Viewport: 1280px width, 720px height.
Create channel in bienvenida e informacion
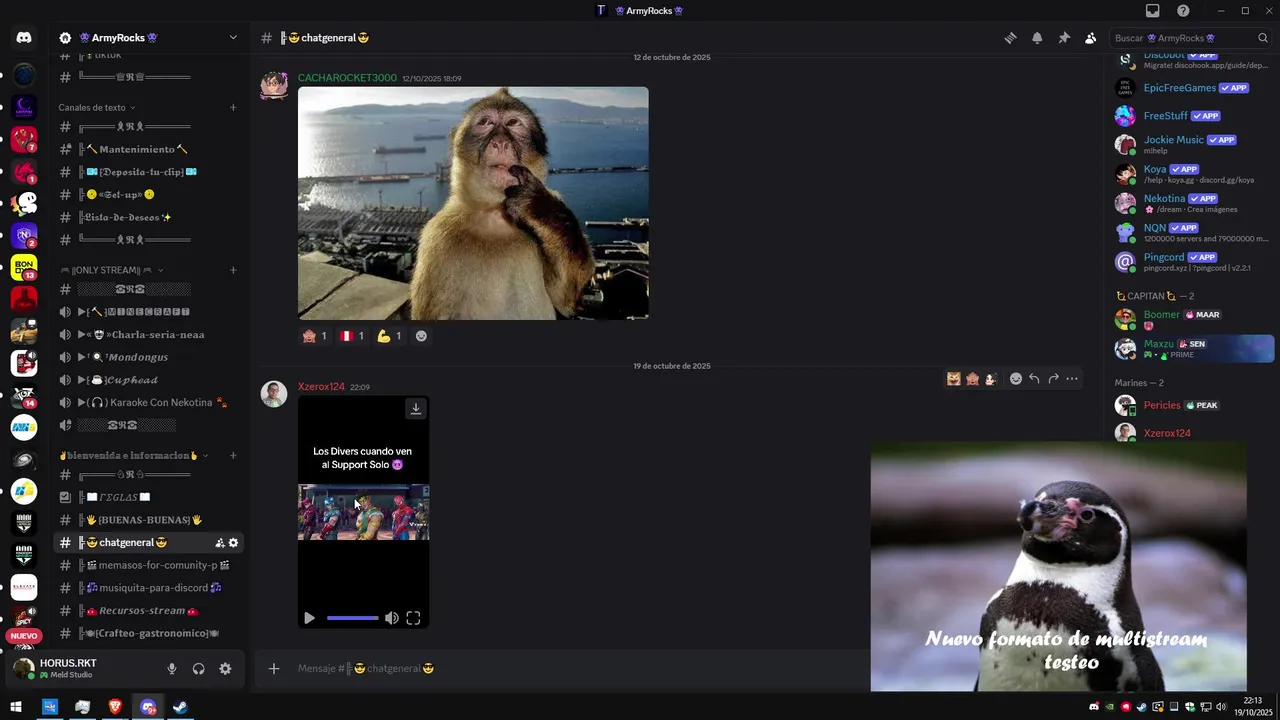click(233, 456)
